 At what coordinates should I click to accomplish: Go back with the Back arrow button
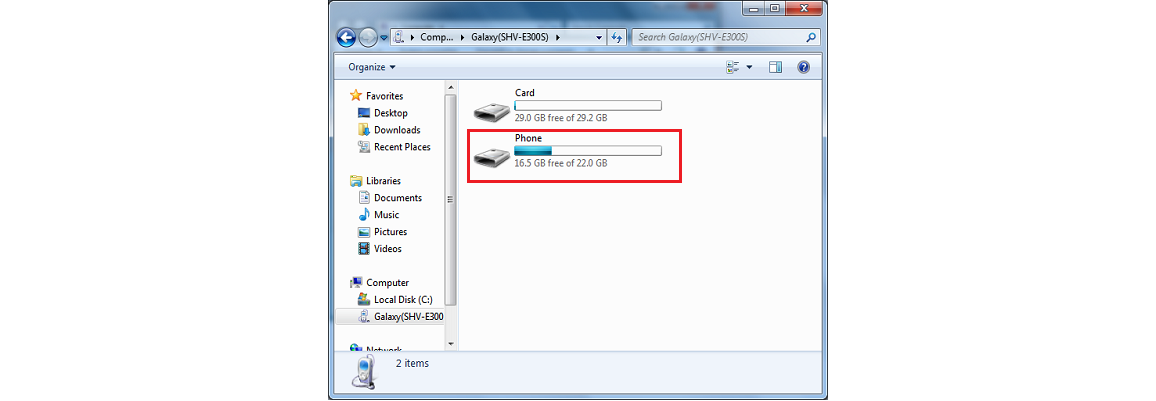coord(347,37)
